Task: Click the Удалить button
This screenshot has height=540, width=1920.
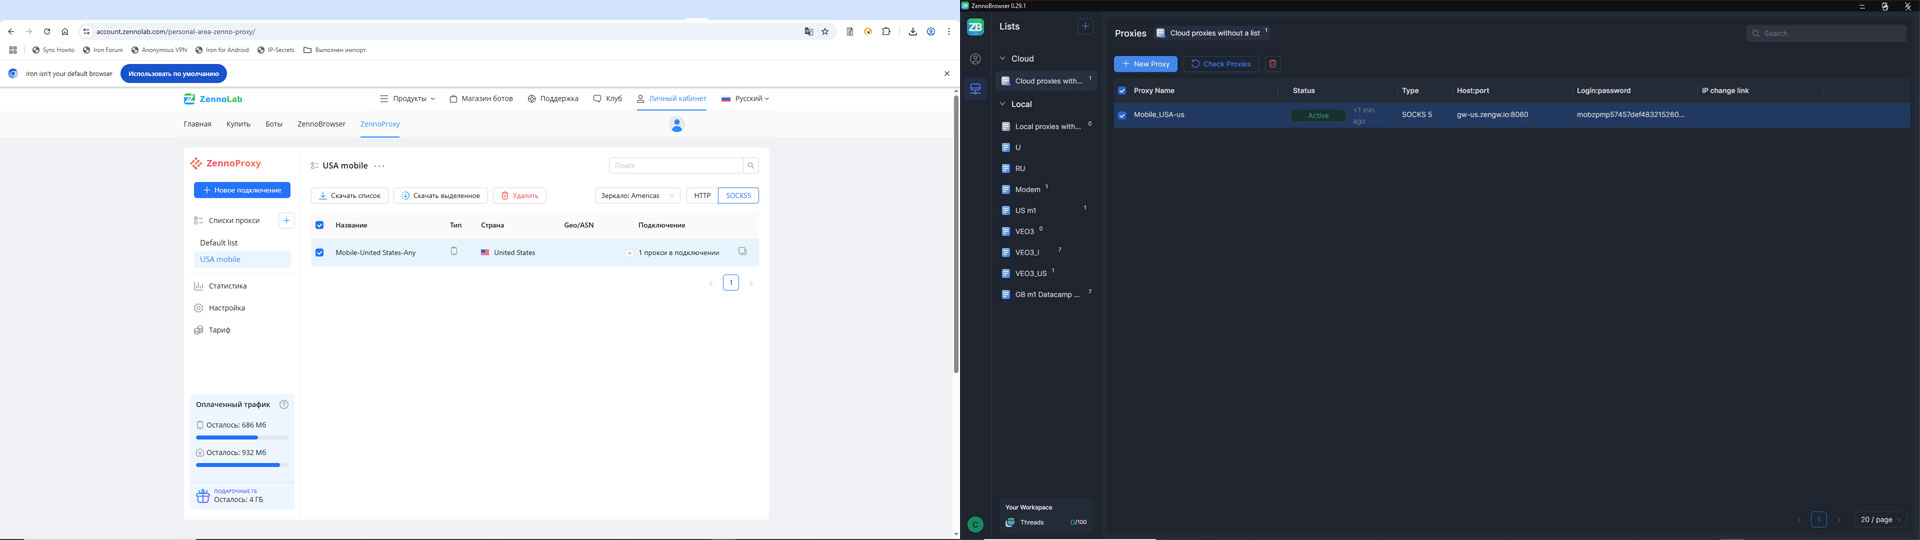Action: (519, 196)
